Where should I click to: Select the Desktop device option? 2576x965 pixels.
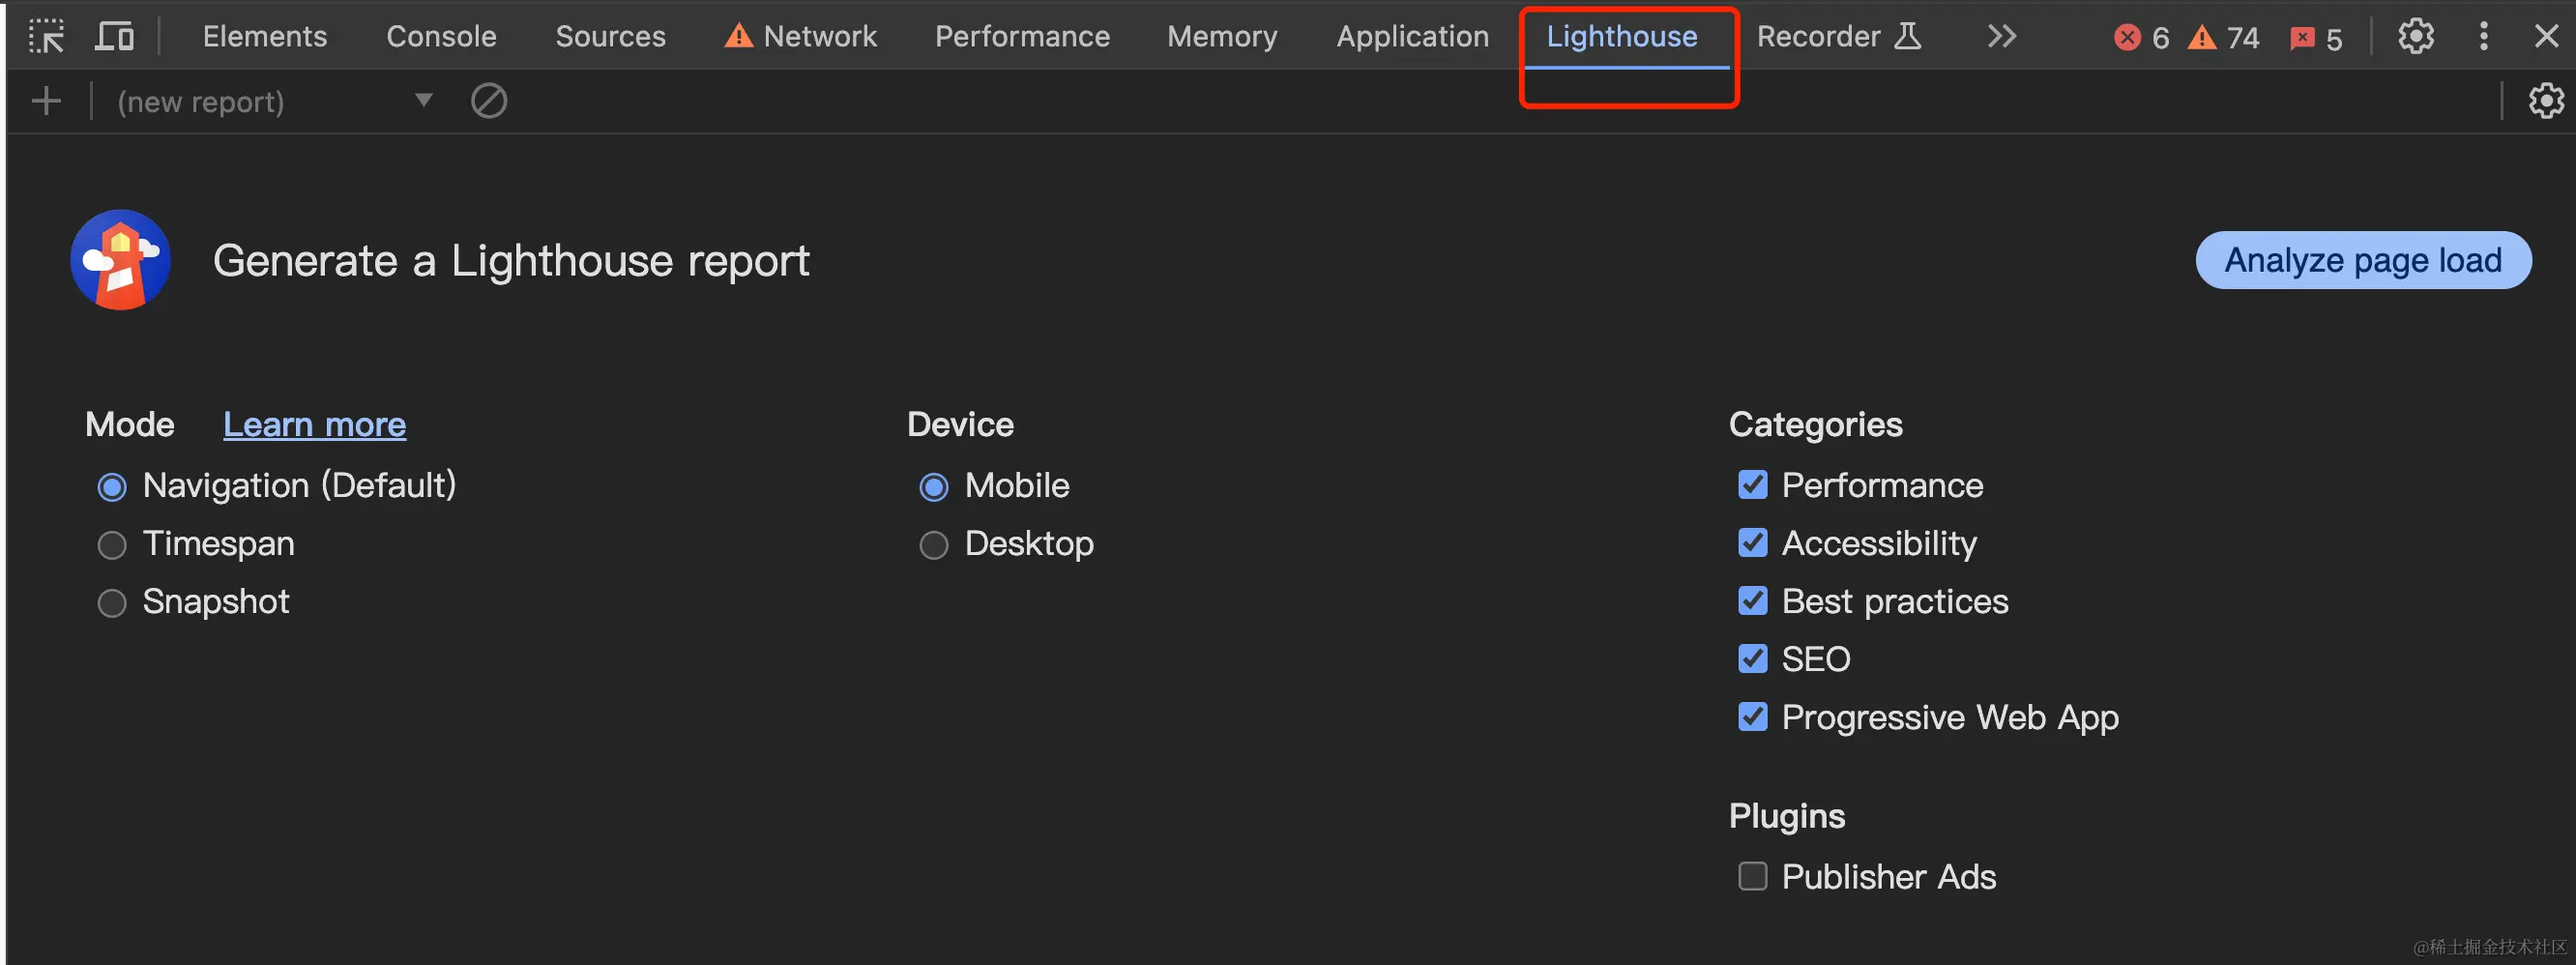coord(934,545)
